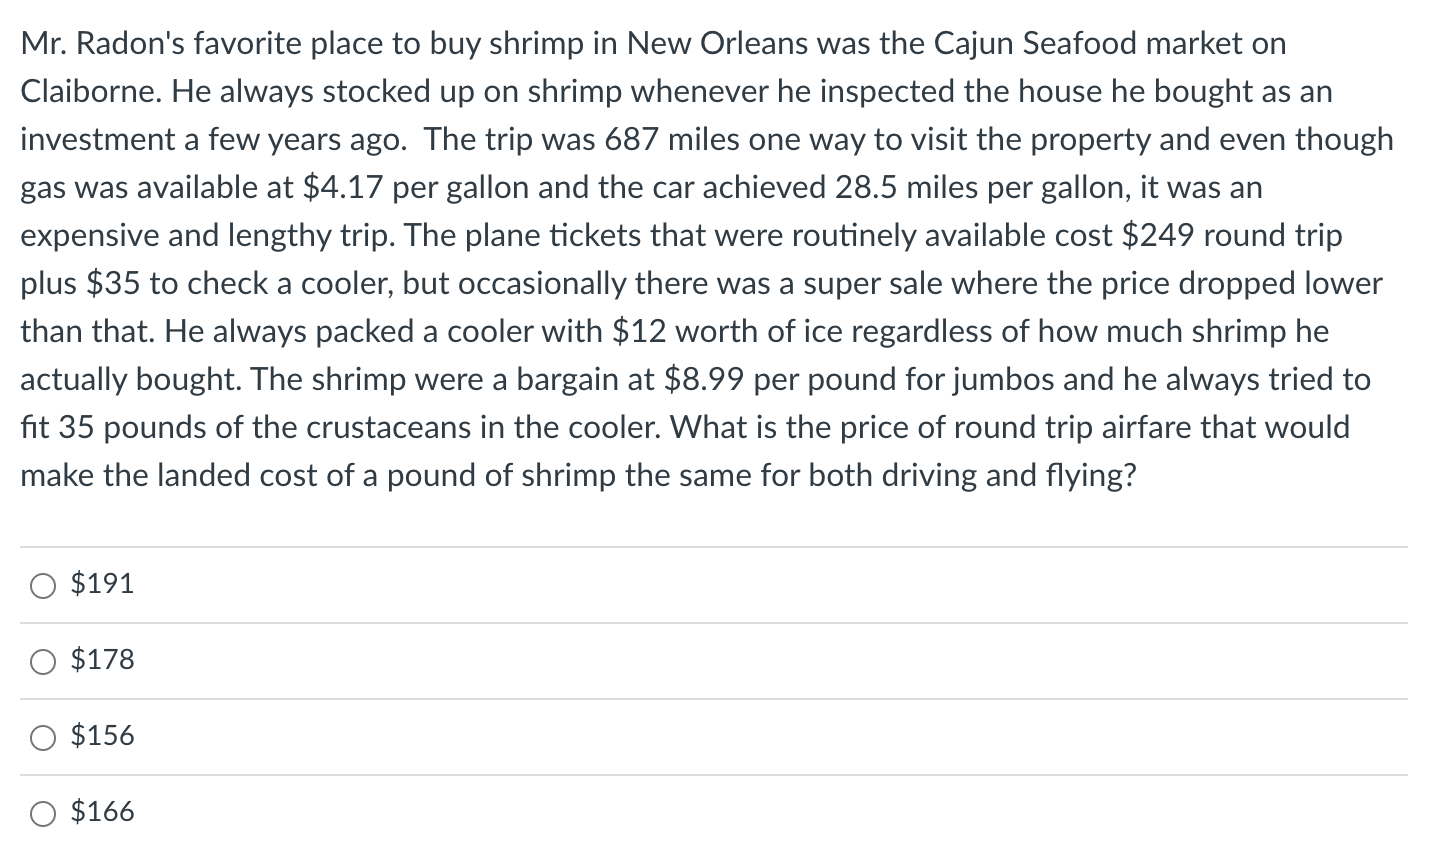Select the $191 radio button
The image size is (1436, 864).
43,585
